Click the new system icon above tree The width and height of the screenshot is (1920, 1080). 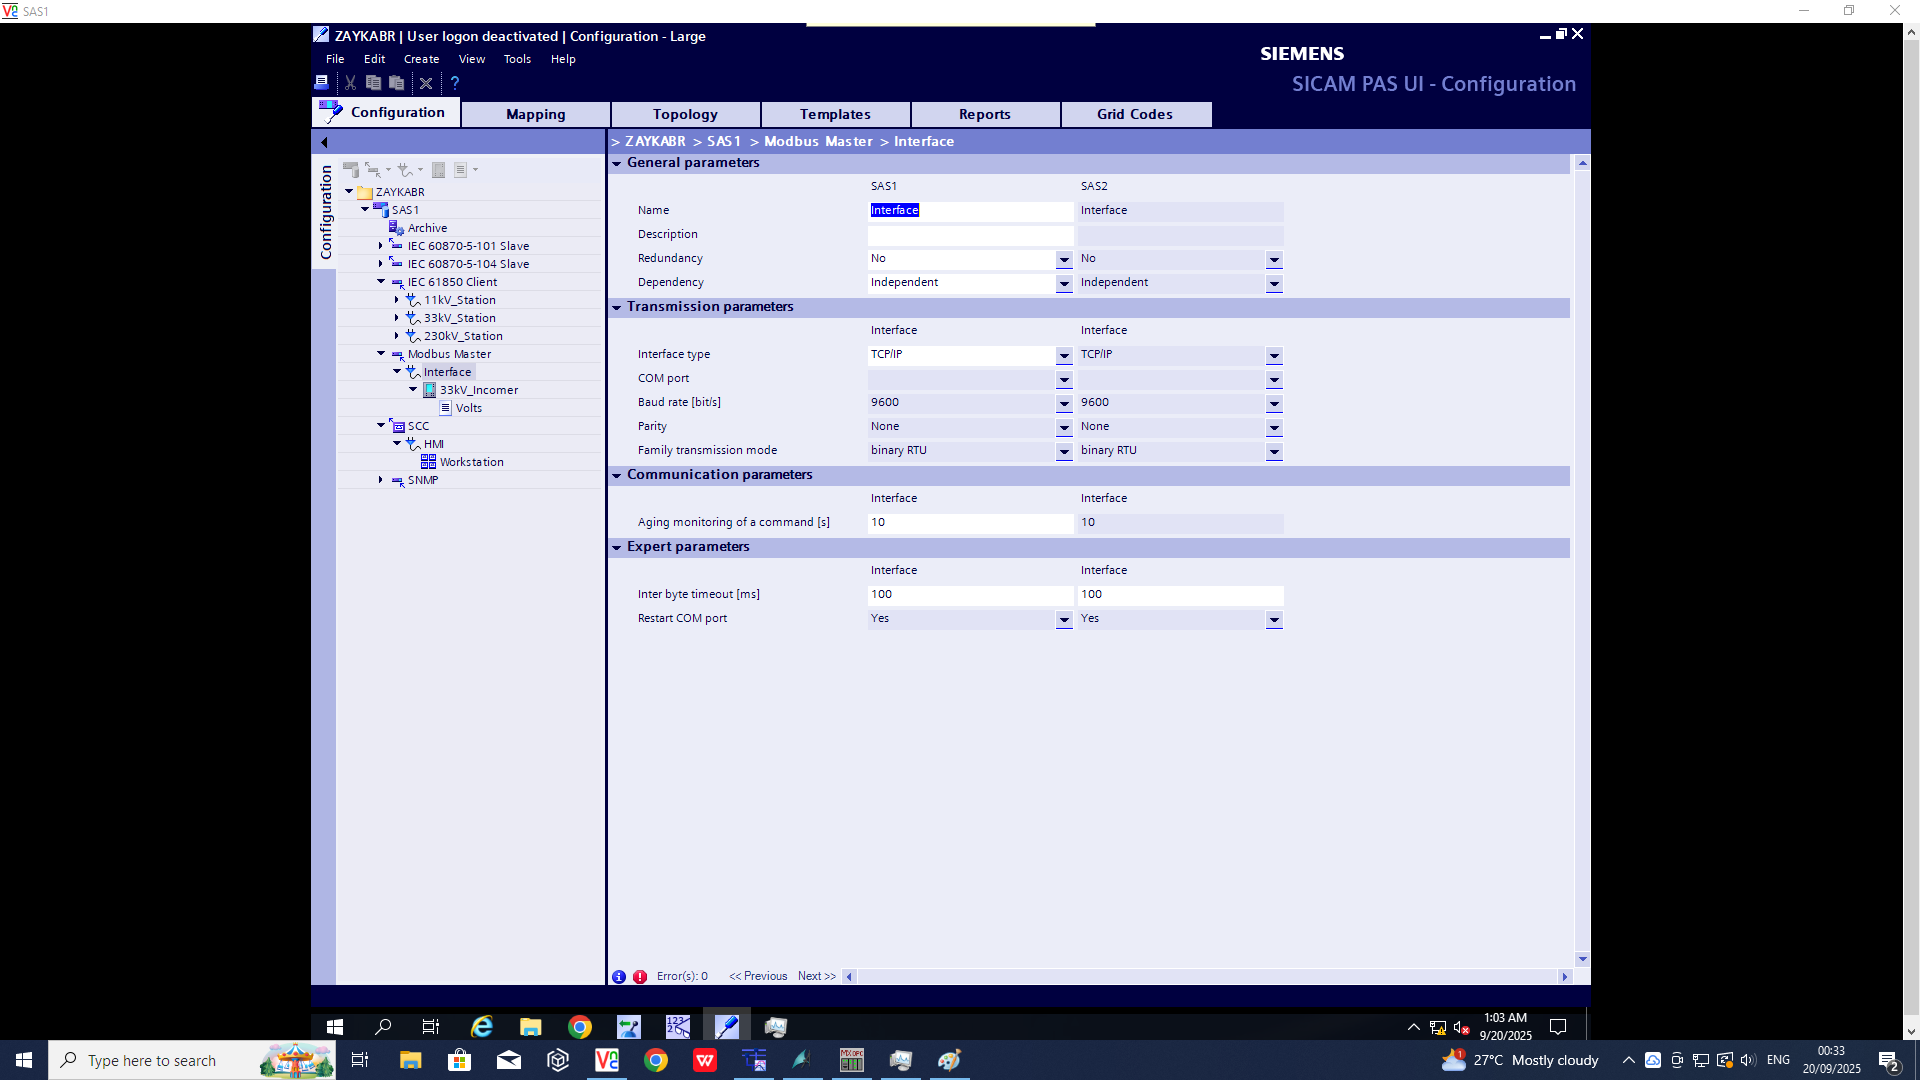click(x=350, y=170)
